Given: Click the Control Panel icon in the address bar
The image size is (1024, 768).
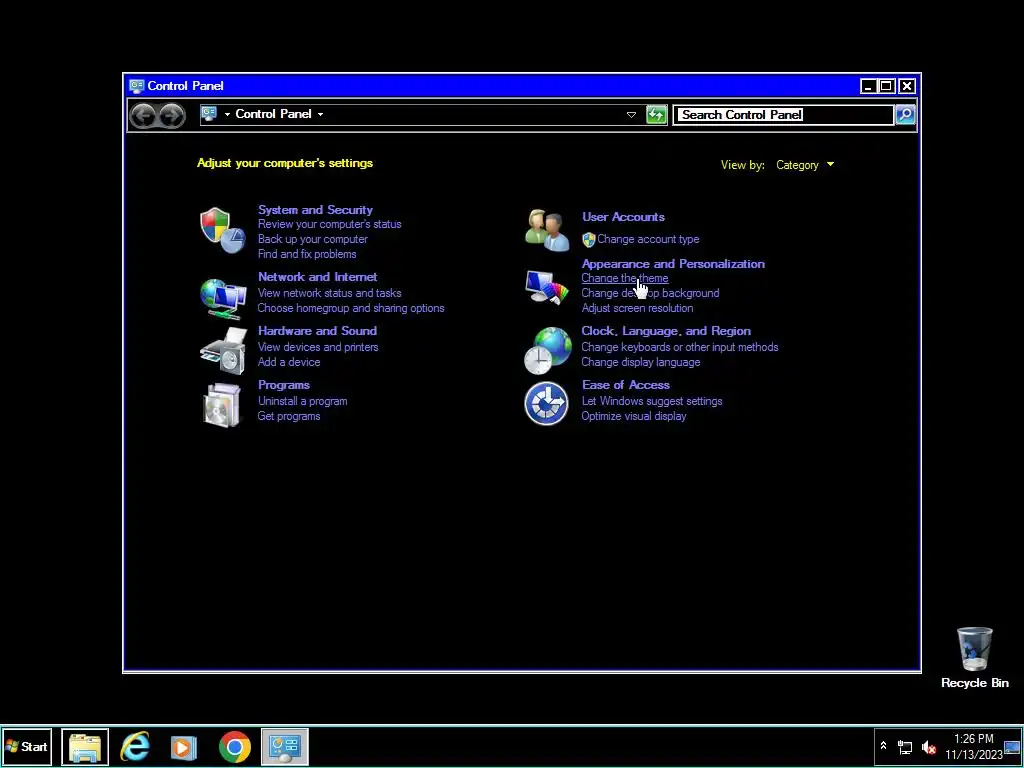Looking at the screenshot, I should coord(209,114).
